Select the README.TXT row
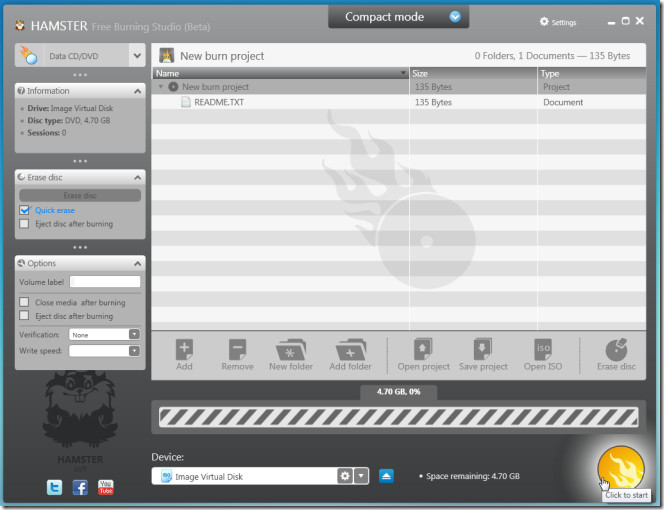This screenshot has height=510, width=664. click(x=398, y=102)
